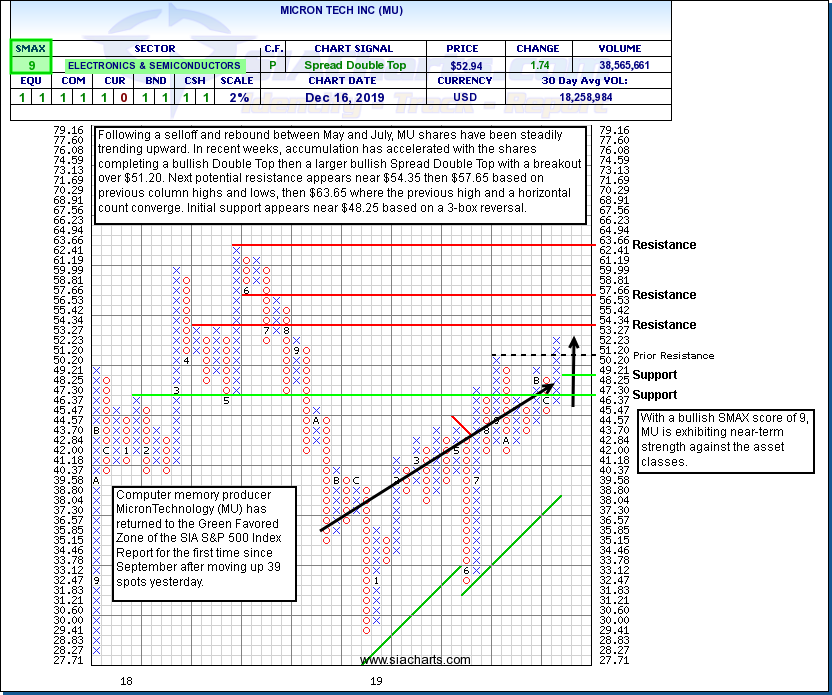Click the Resistance label near 57.66
Image resolution: width=832 pixels, height=695 pixels.
[664, 295]
